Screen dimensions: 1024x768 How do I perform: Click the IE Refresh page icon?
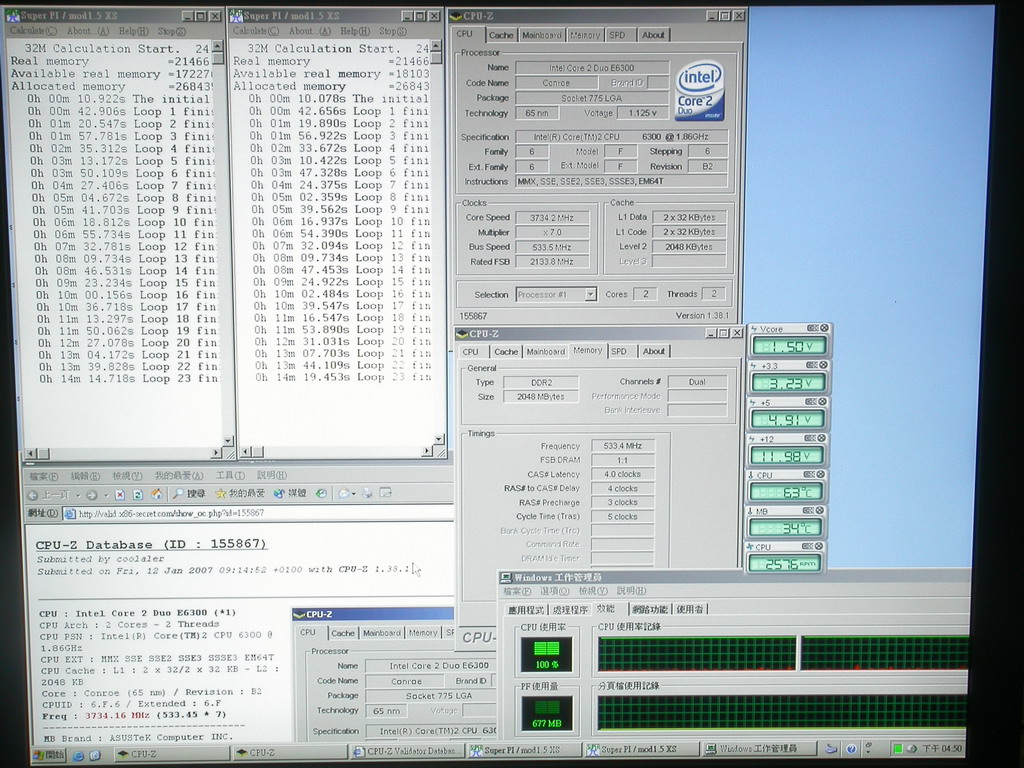coord(138,494)
